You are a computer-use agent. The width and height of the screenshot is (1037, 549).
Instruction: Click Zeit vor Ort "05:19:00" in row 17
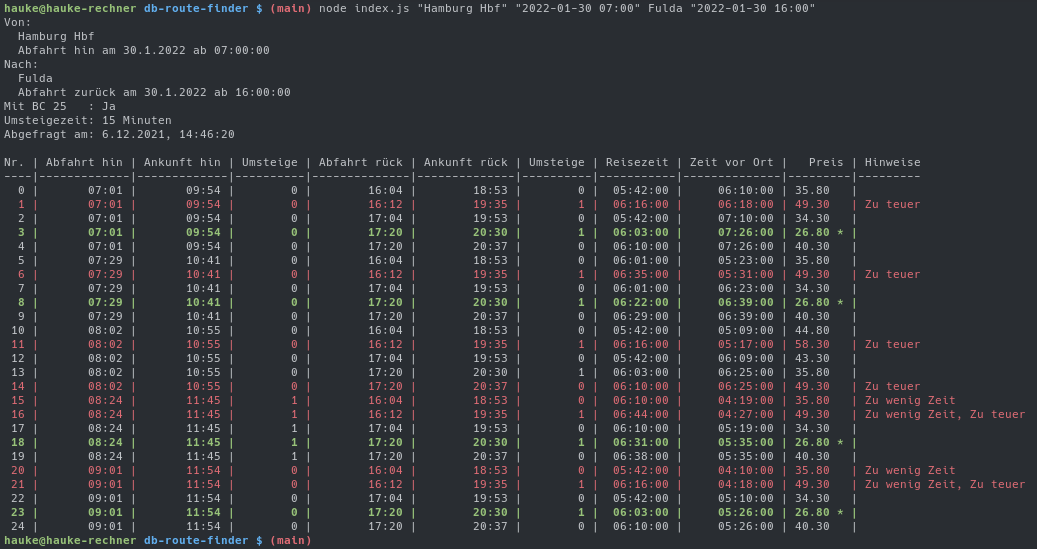coord(745,428)
